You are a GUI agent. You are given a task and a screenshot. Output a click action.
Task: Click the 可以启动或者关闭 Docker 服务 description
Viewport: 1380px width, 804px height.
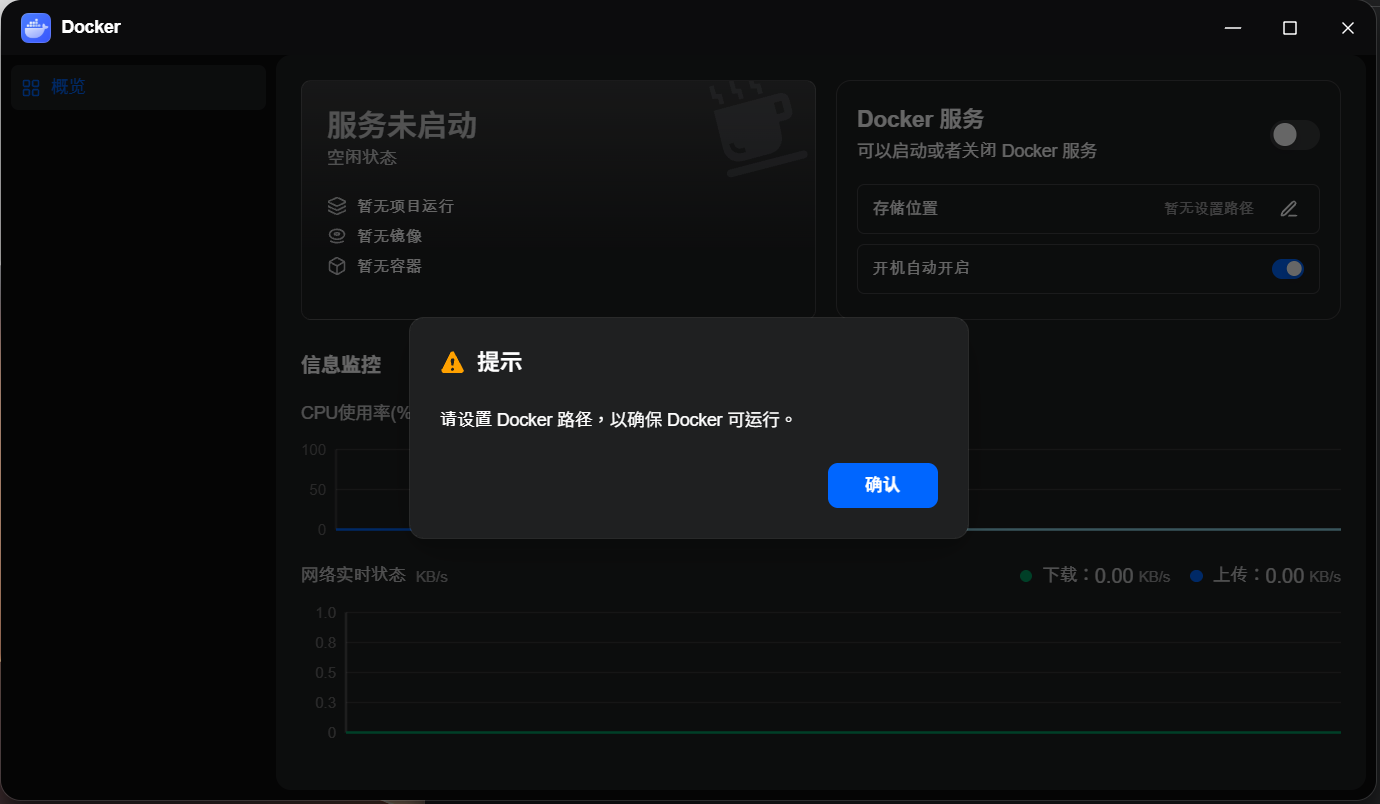977,151
